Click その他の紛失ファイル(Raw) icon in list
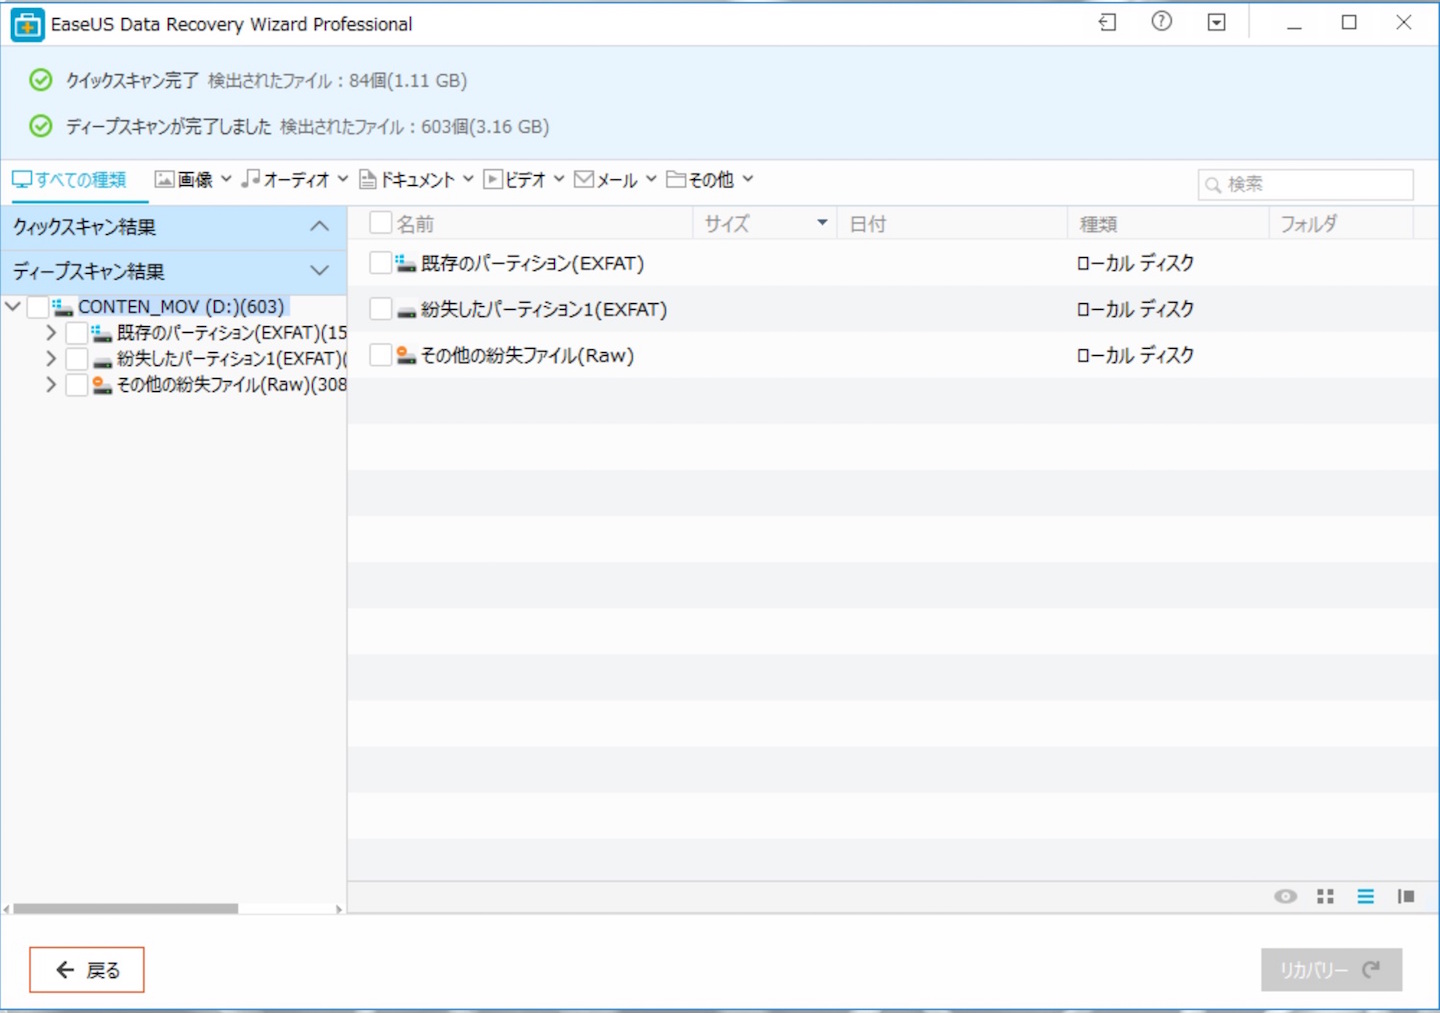The height and width of the screenshot is (1013, 1440). [x=406, y=355]
